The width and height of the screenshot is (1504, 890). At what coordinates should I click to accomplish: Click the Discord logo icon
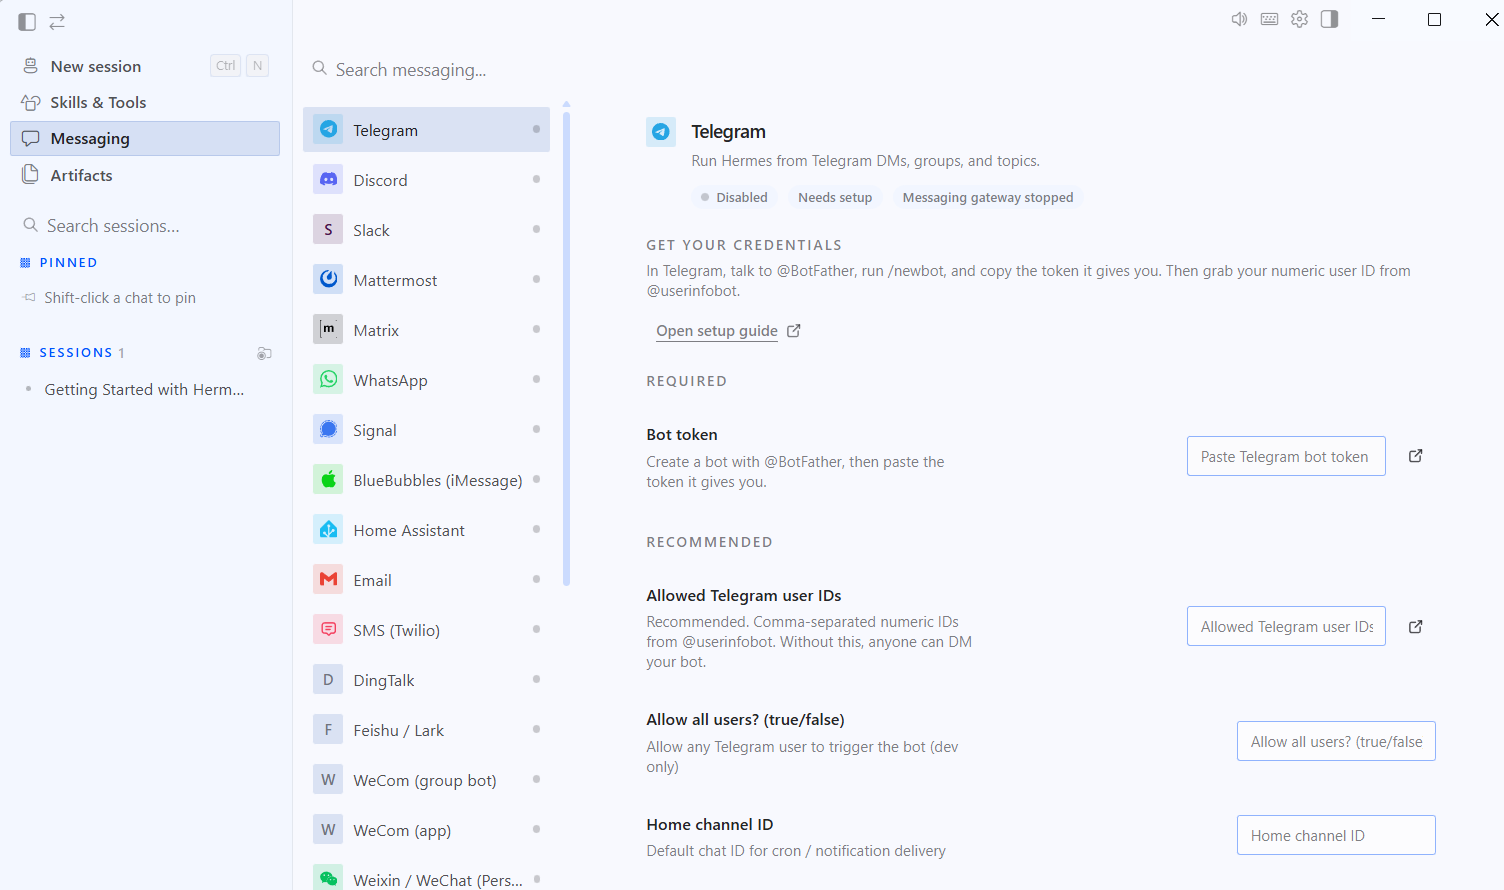click(328, 179)
